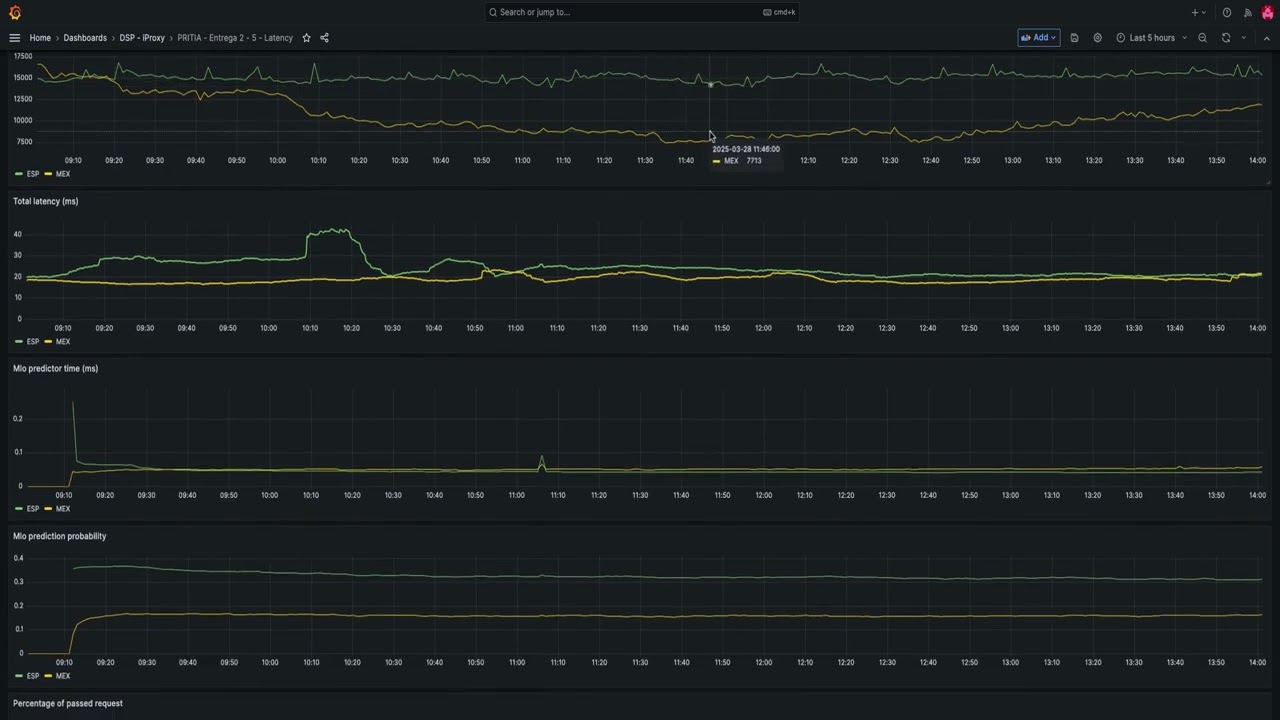
Task: Go to Home breadcrumb
Action: pos(40,38)
